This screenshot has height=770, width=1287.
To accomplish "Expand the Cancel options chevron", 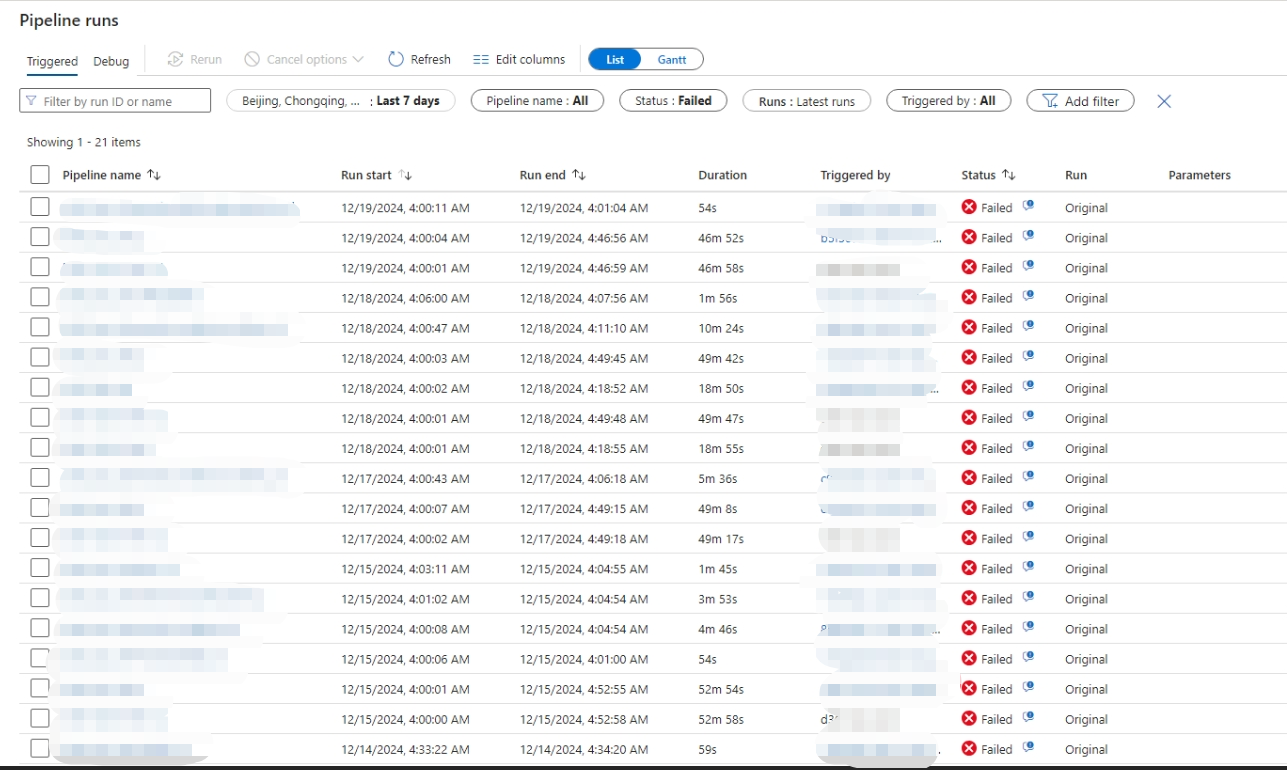I will tap(358, 60).
